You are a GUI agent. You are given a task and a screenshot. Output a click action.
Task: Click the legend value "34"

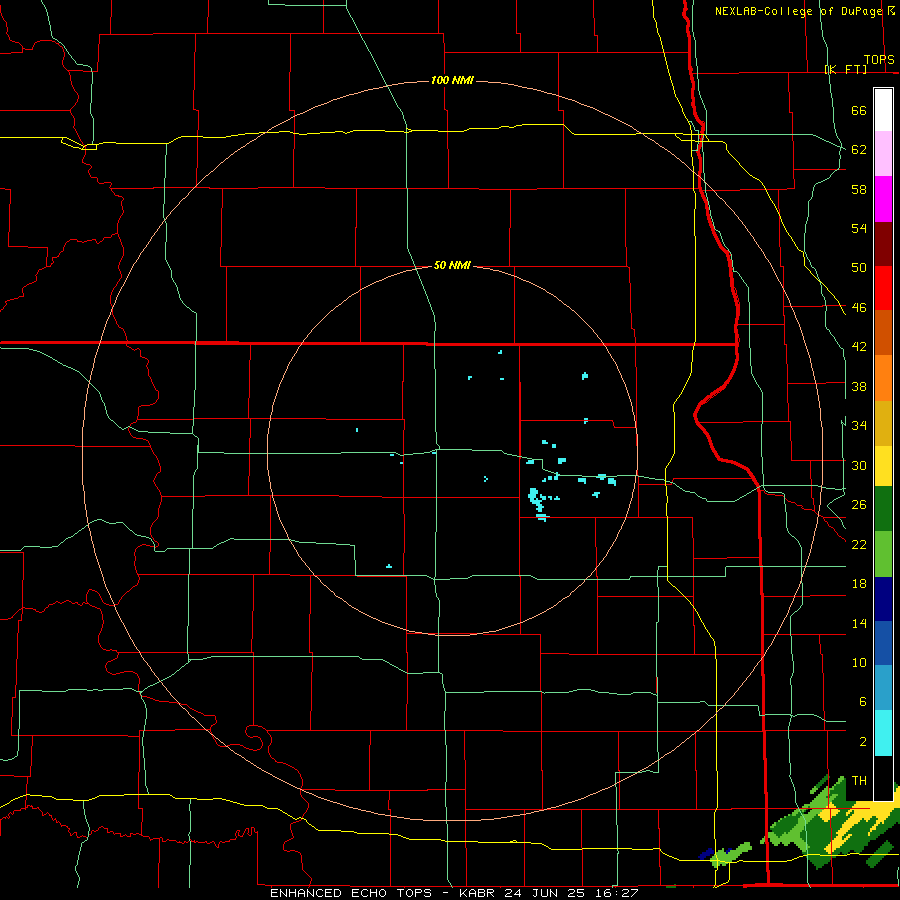859,426
